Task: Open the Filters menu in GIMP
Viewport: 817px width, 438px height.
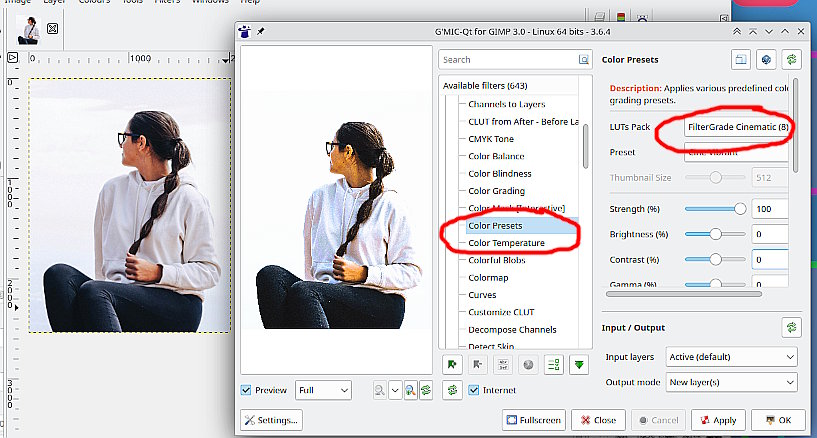Action: (167, 2)
